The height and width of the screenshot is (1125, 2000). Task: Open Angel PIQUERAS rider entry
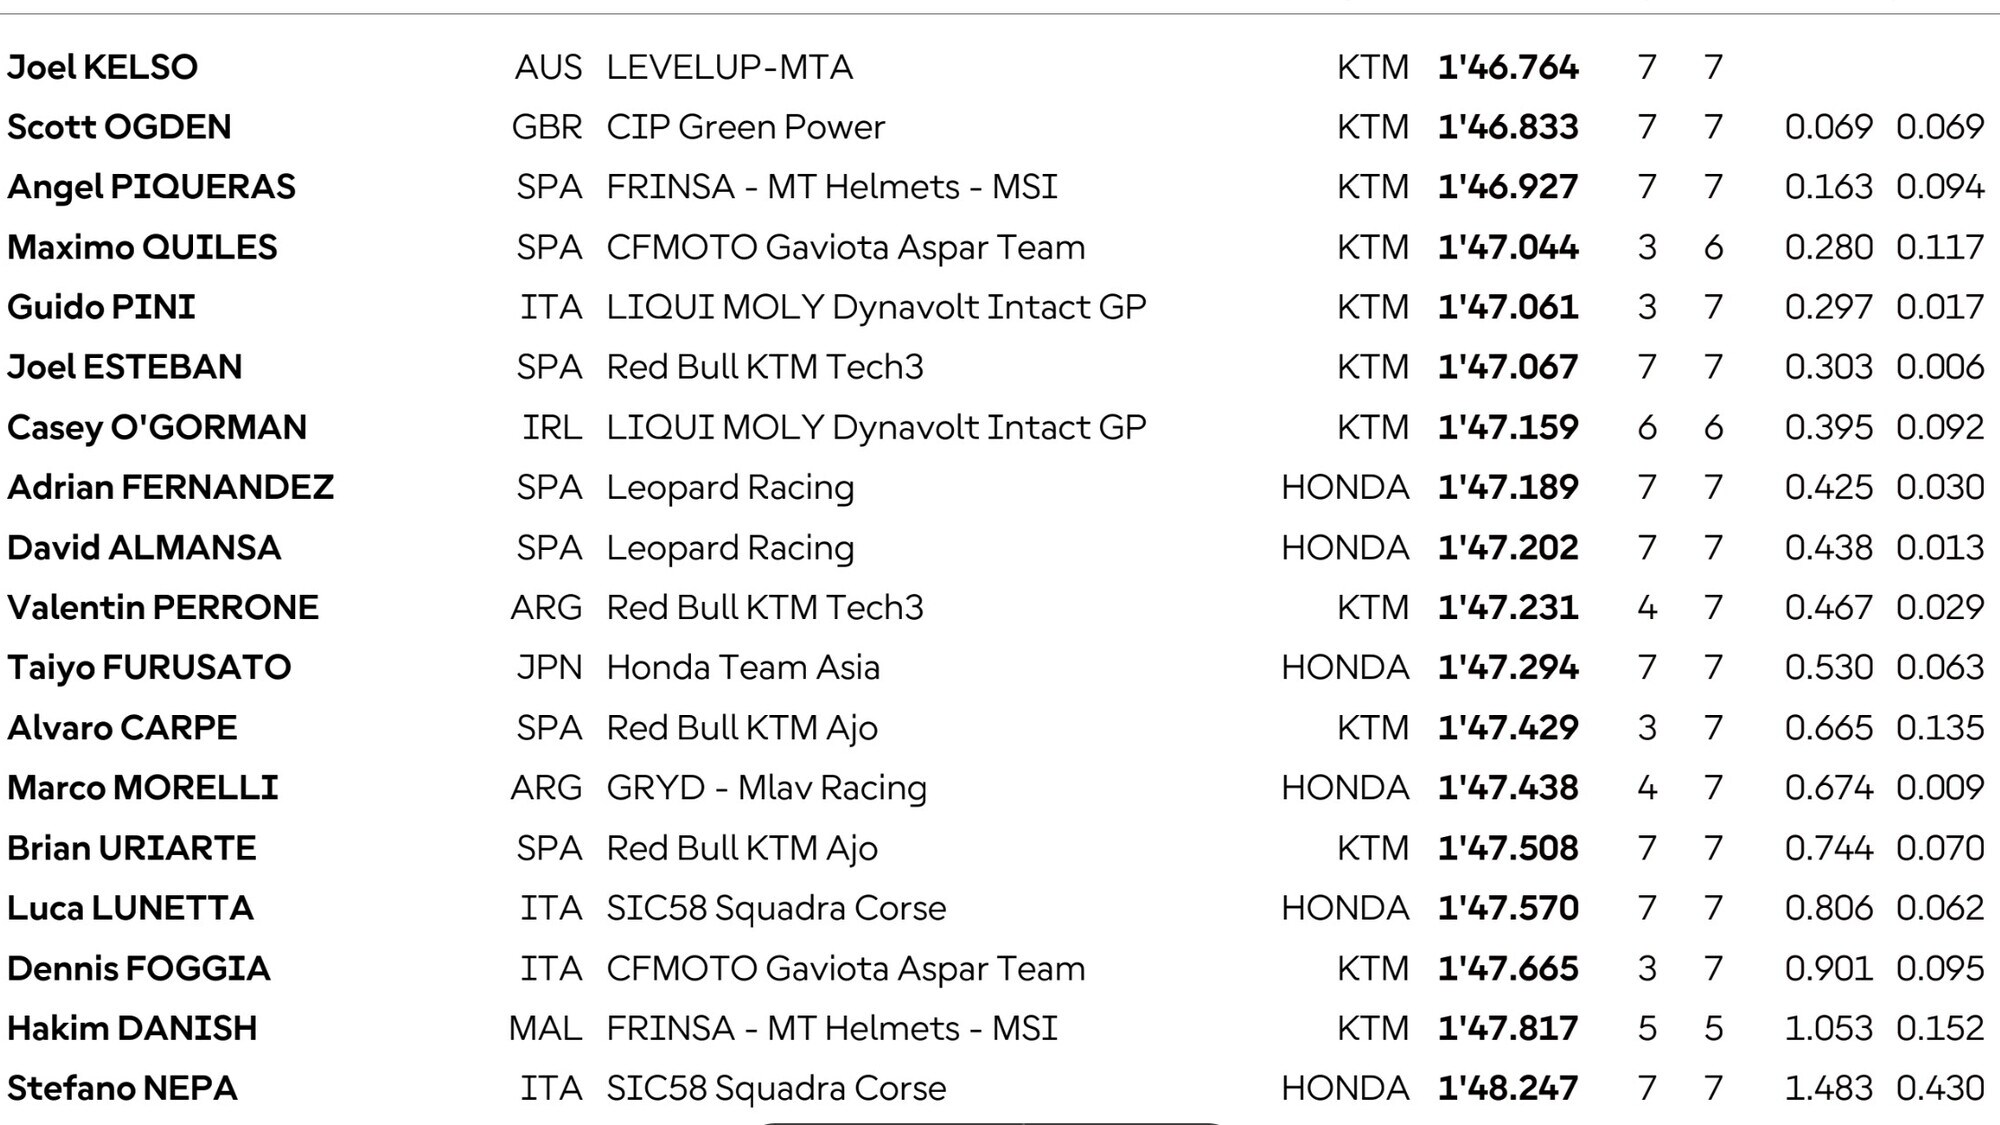click(151, 187)
